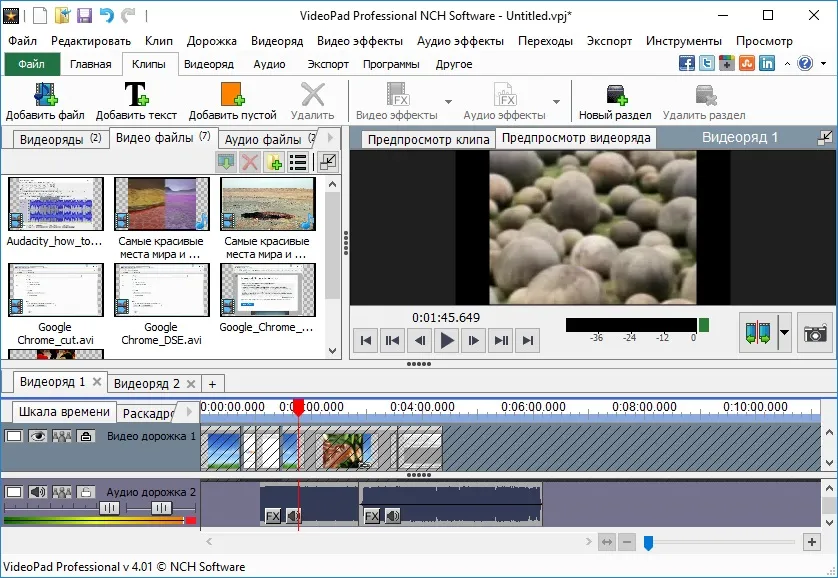Play the sequence preview
Screen dimensions: 838x578
click(447, 340)
